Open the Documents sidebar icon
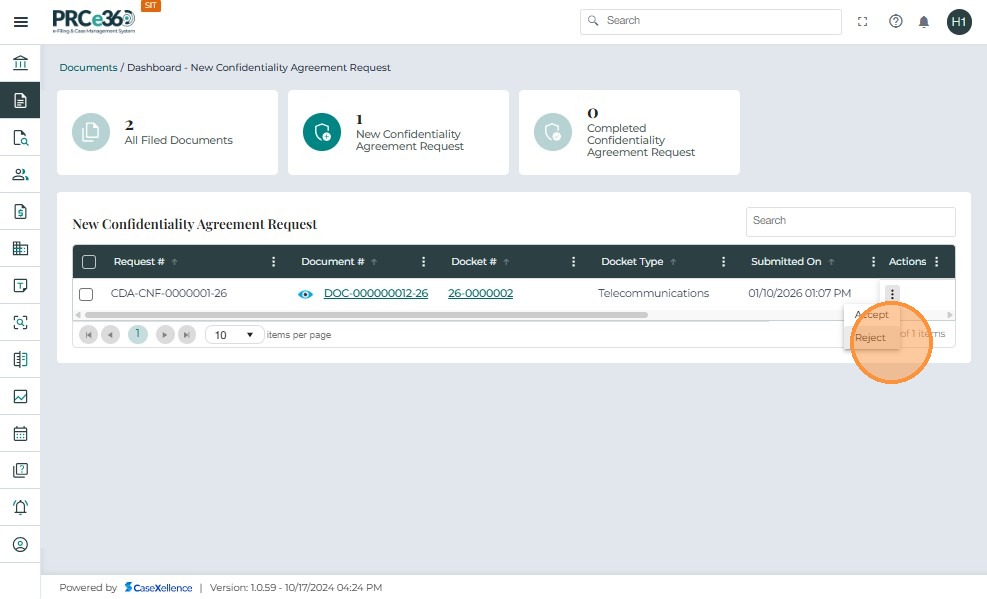The image size is (987, 599). click(x=20, y=100)
